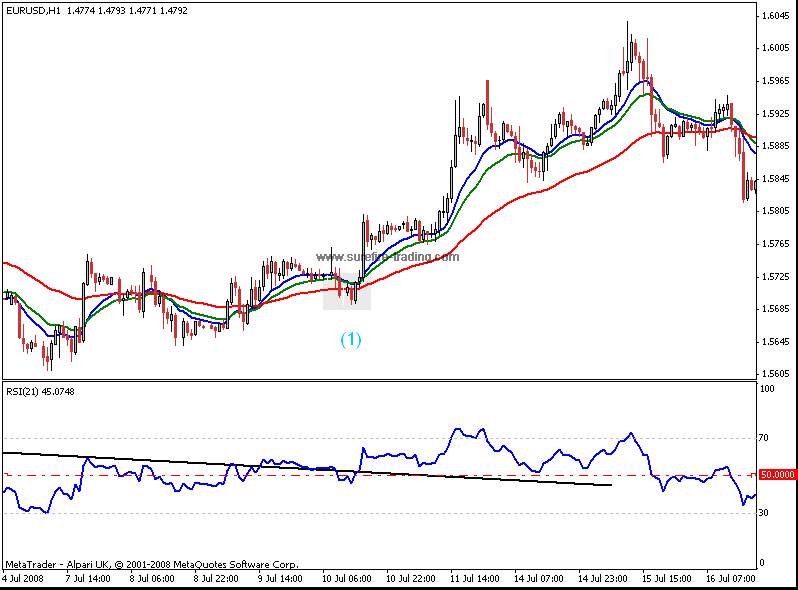Viewport: 798px width, 590px height.
Task: Select the 1.6045 price axis label
Action: click(x=776, y=16)
